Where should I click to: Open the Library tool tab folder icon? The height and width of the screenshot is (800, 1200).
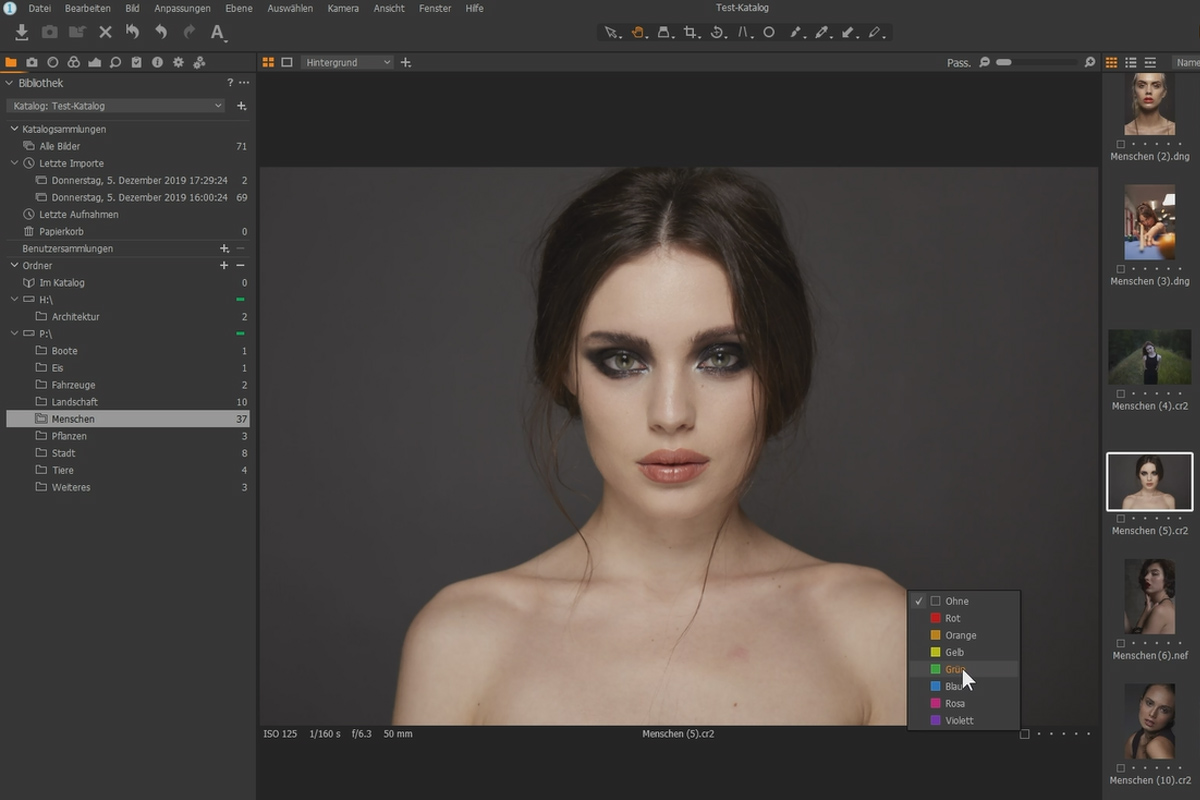click(11, 62)
